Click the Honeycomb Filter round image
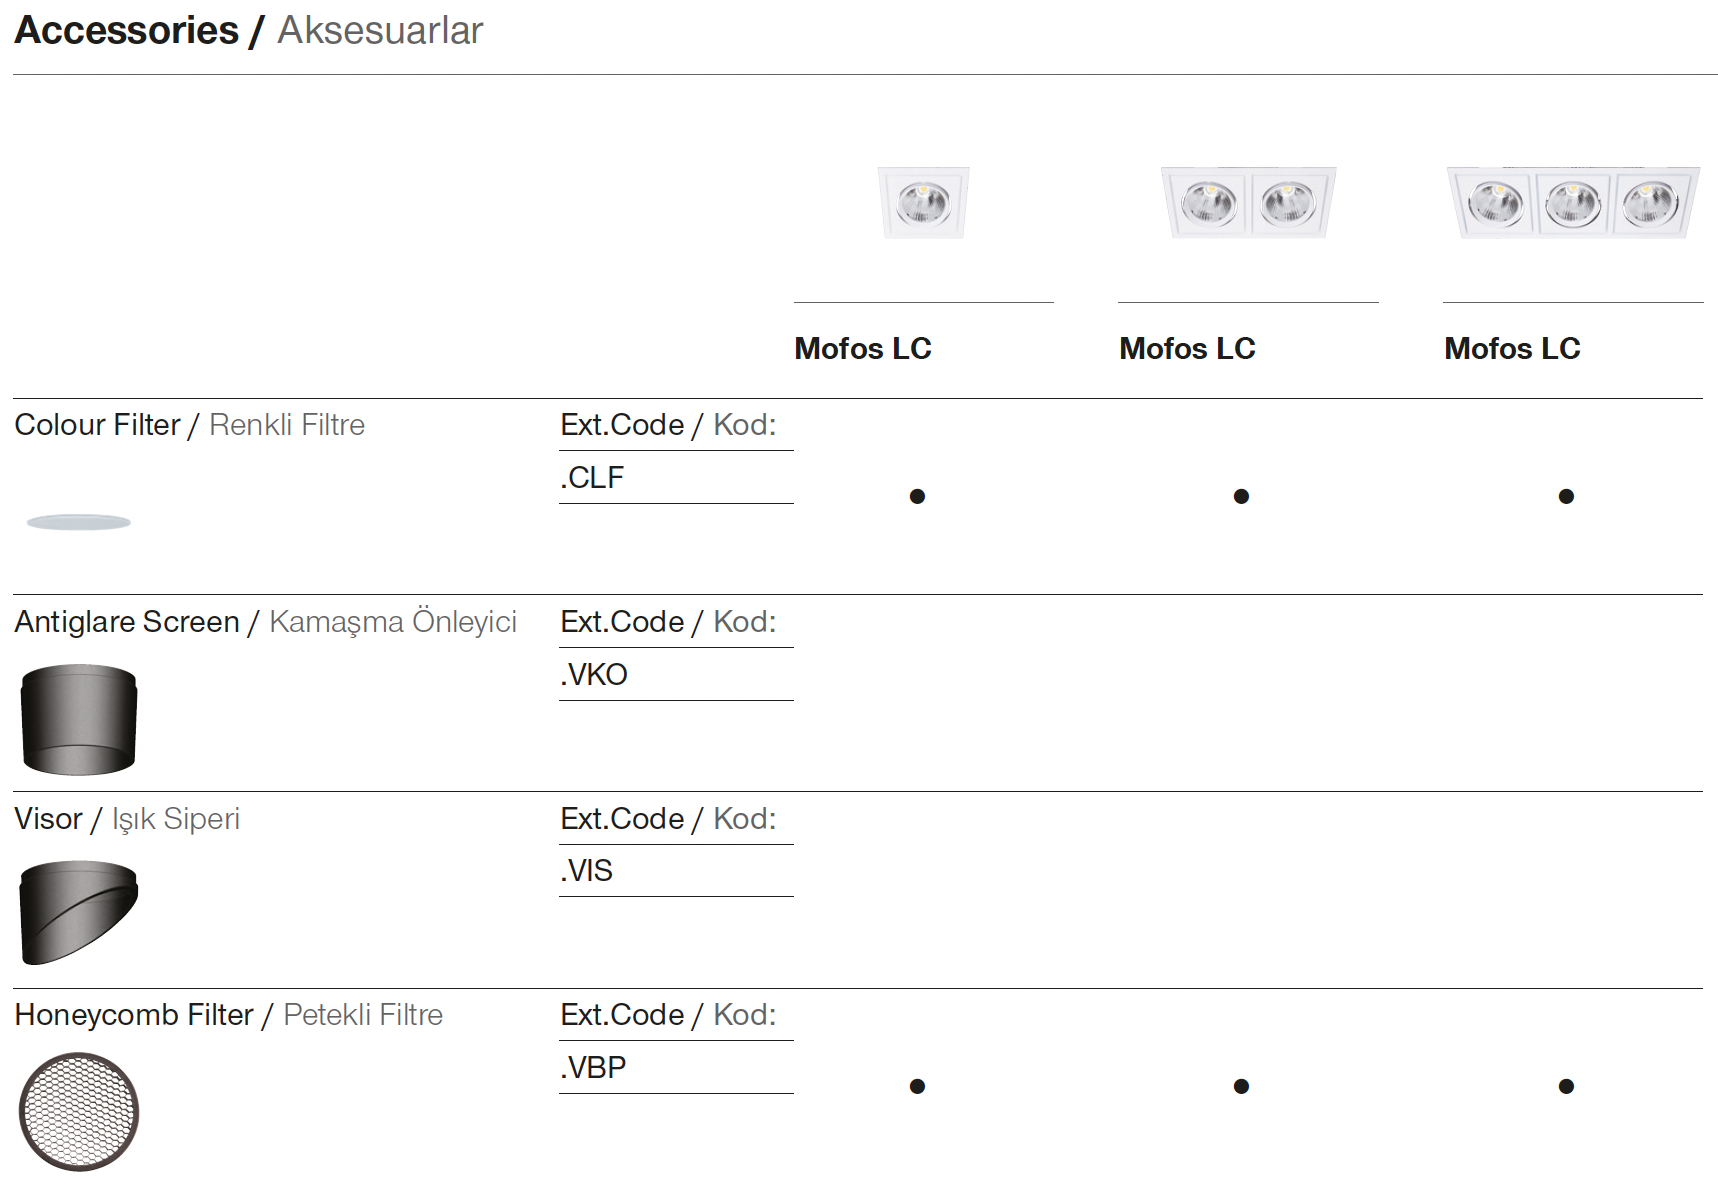Image resolution: width=1718 pixels, height=1184 pixels. [79, 1111]
